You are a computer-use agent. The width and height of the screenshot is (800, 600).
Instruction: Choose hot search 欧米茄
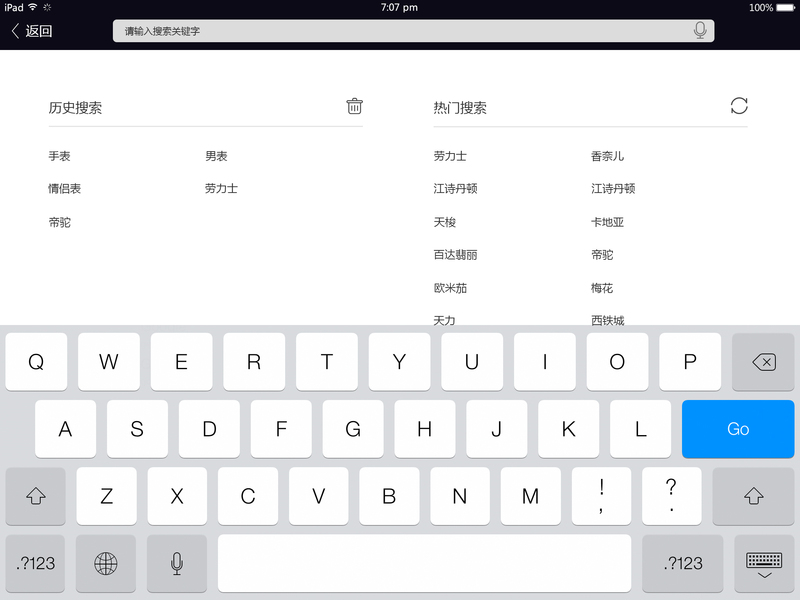point(450,288)
